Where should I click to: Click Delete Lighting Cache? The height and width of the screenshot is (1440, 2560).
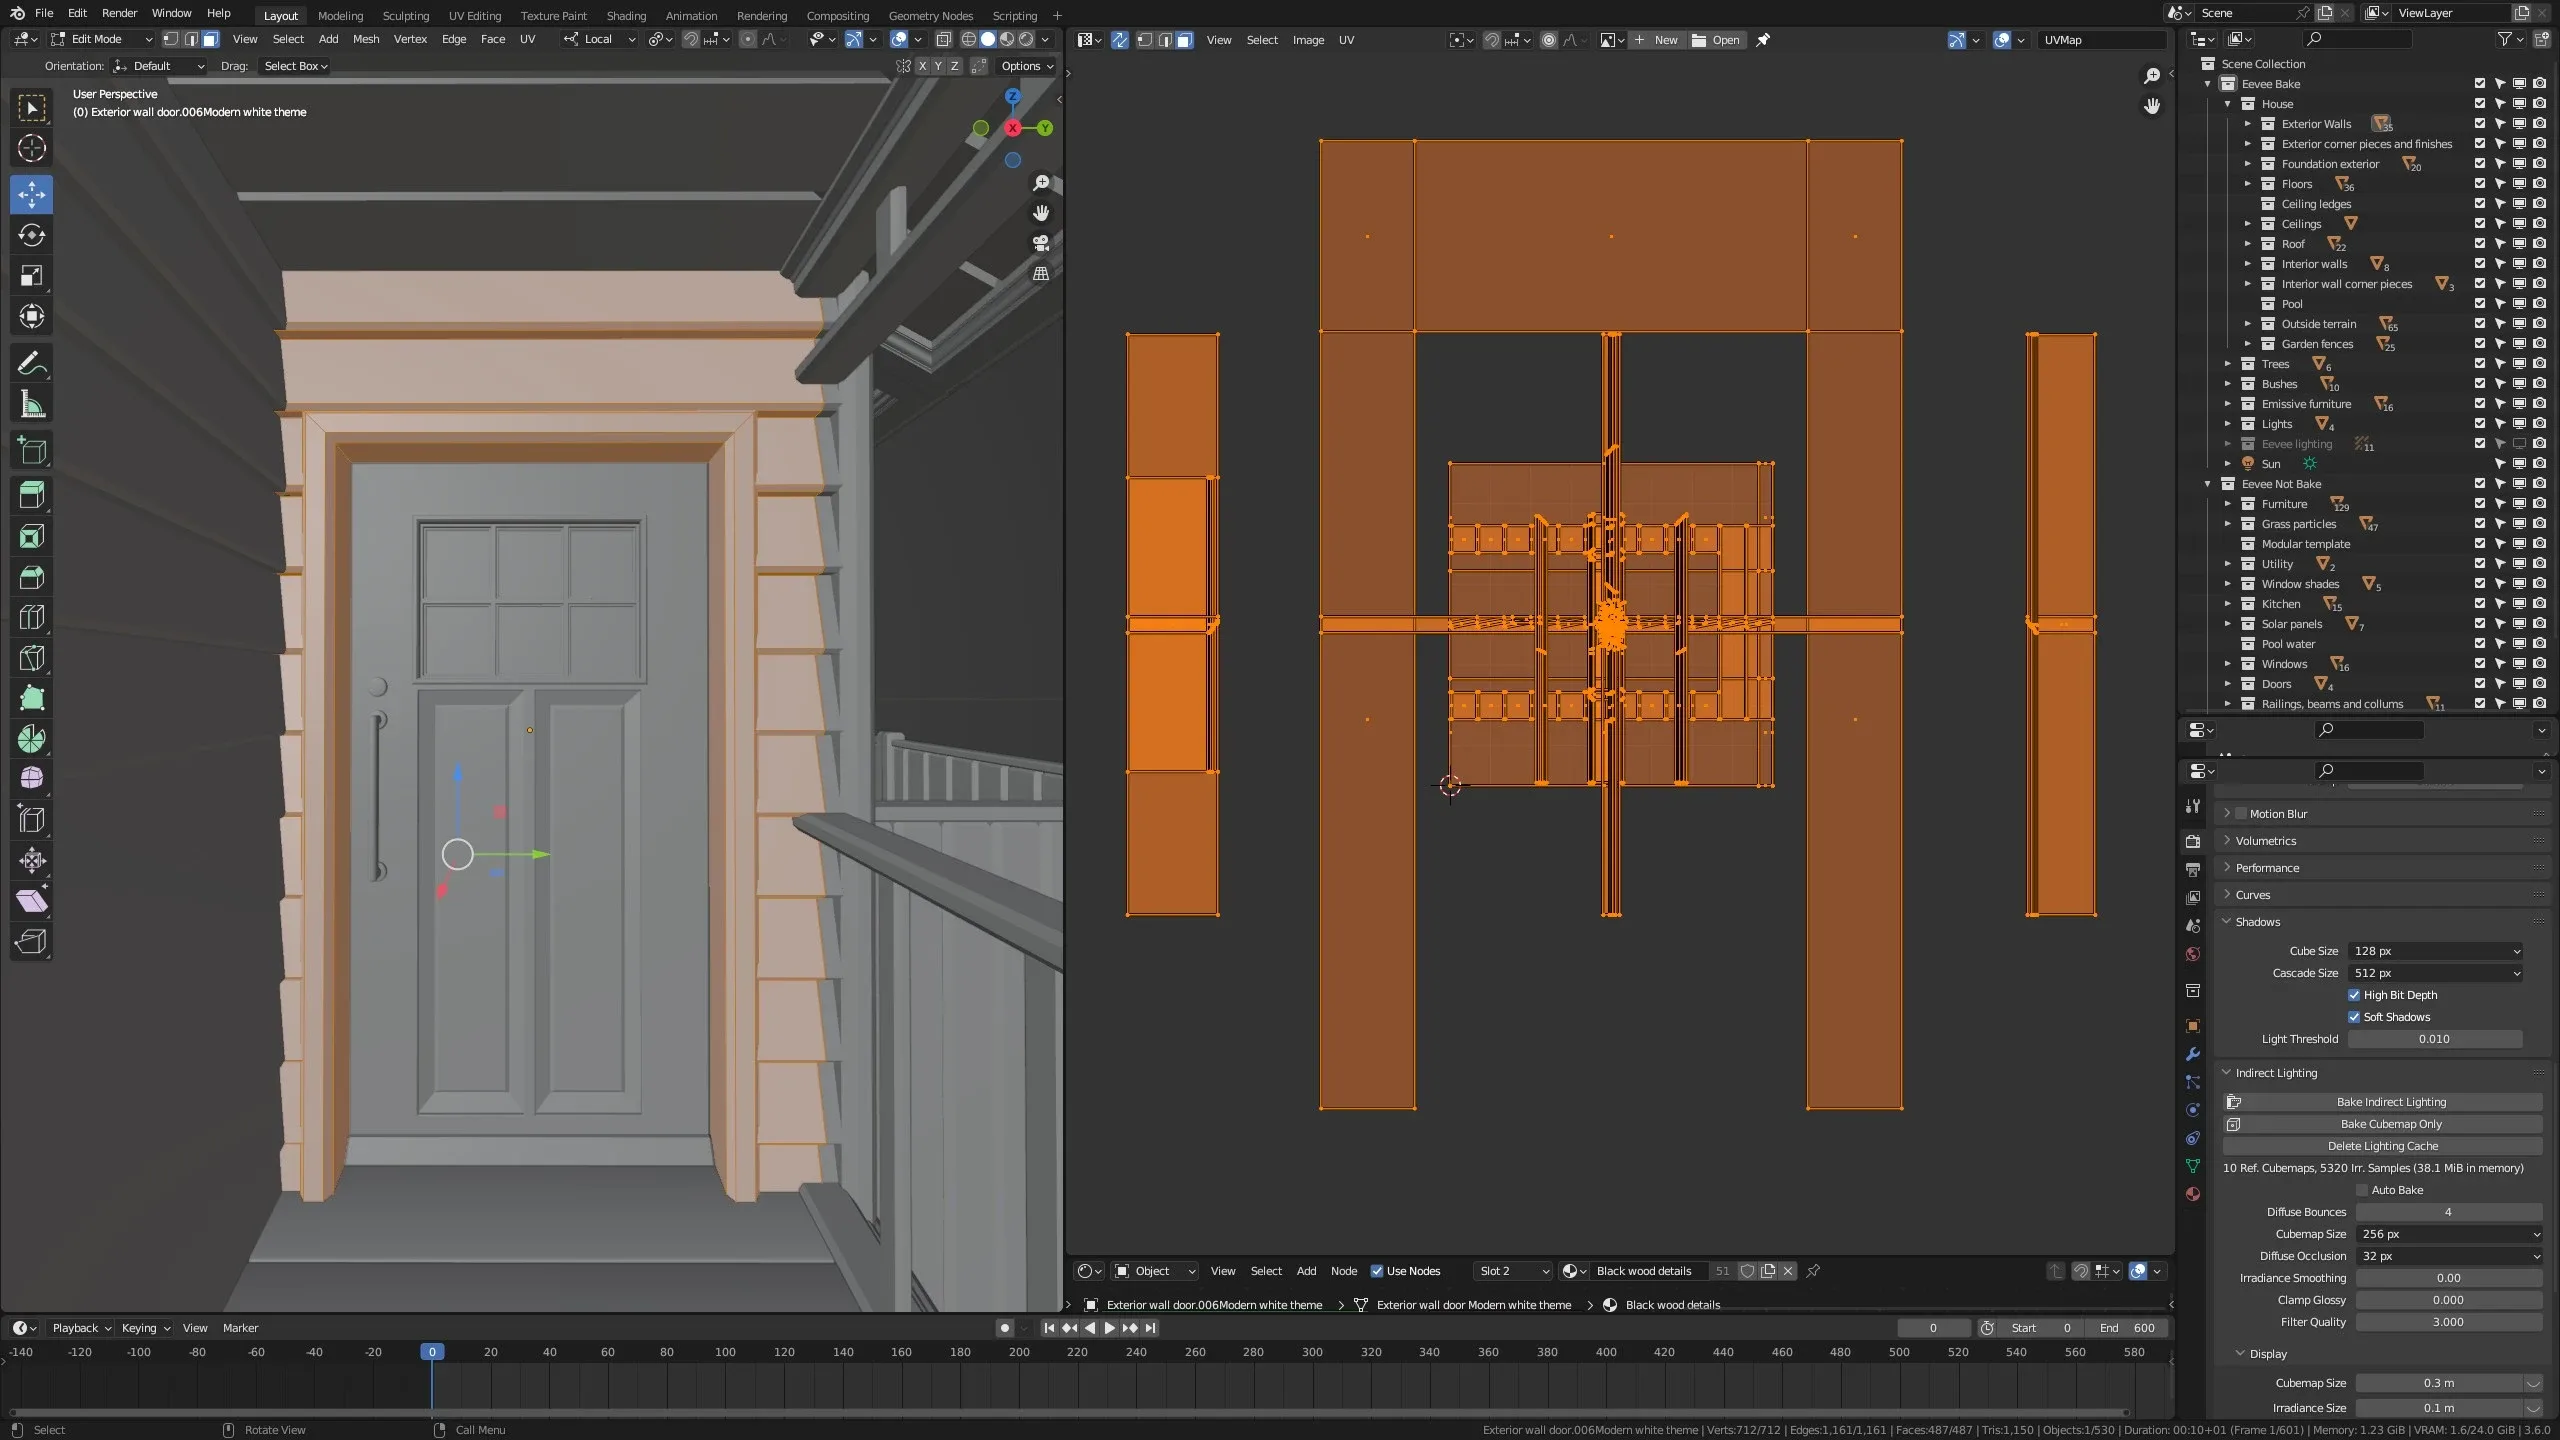[2383, 1146]
